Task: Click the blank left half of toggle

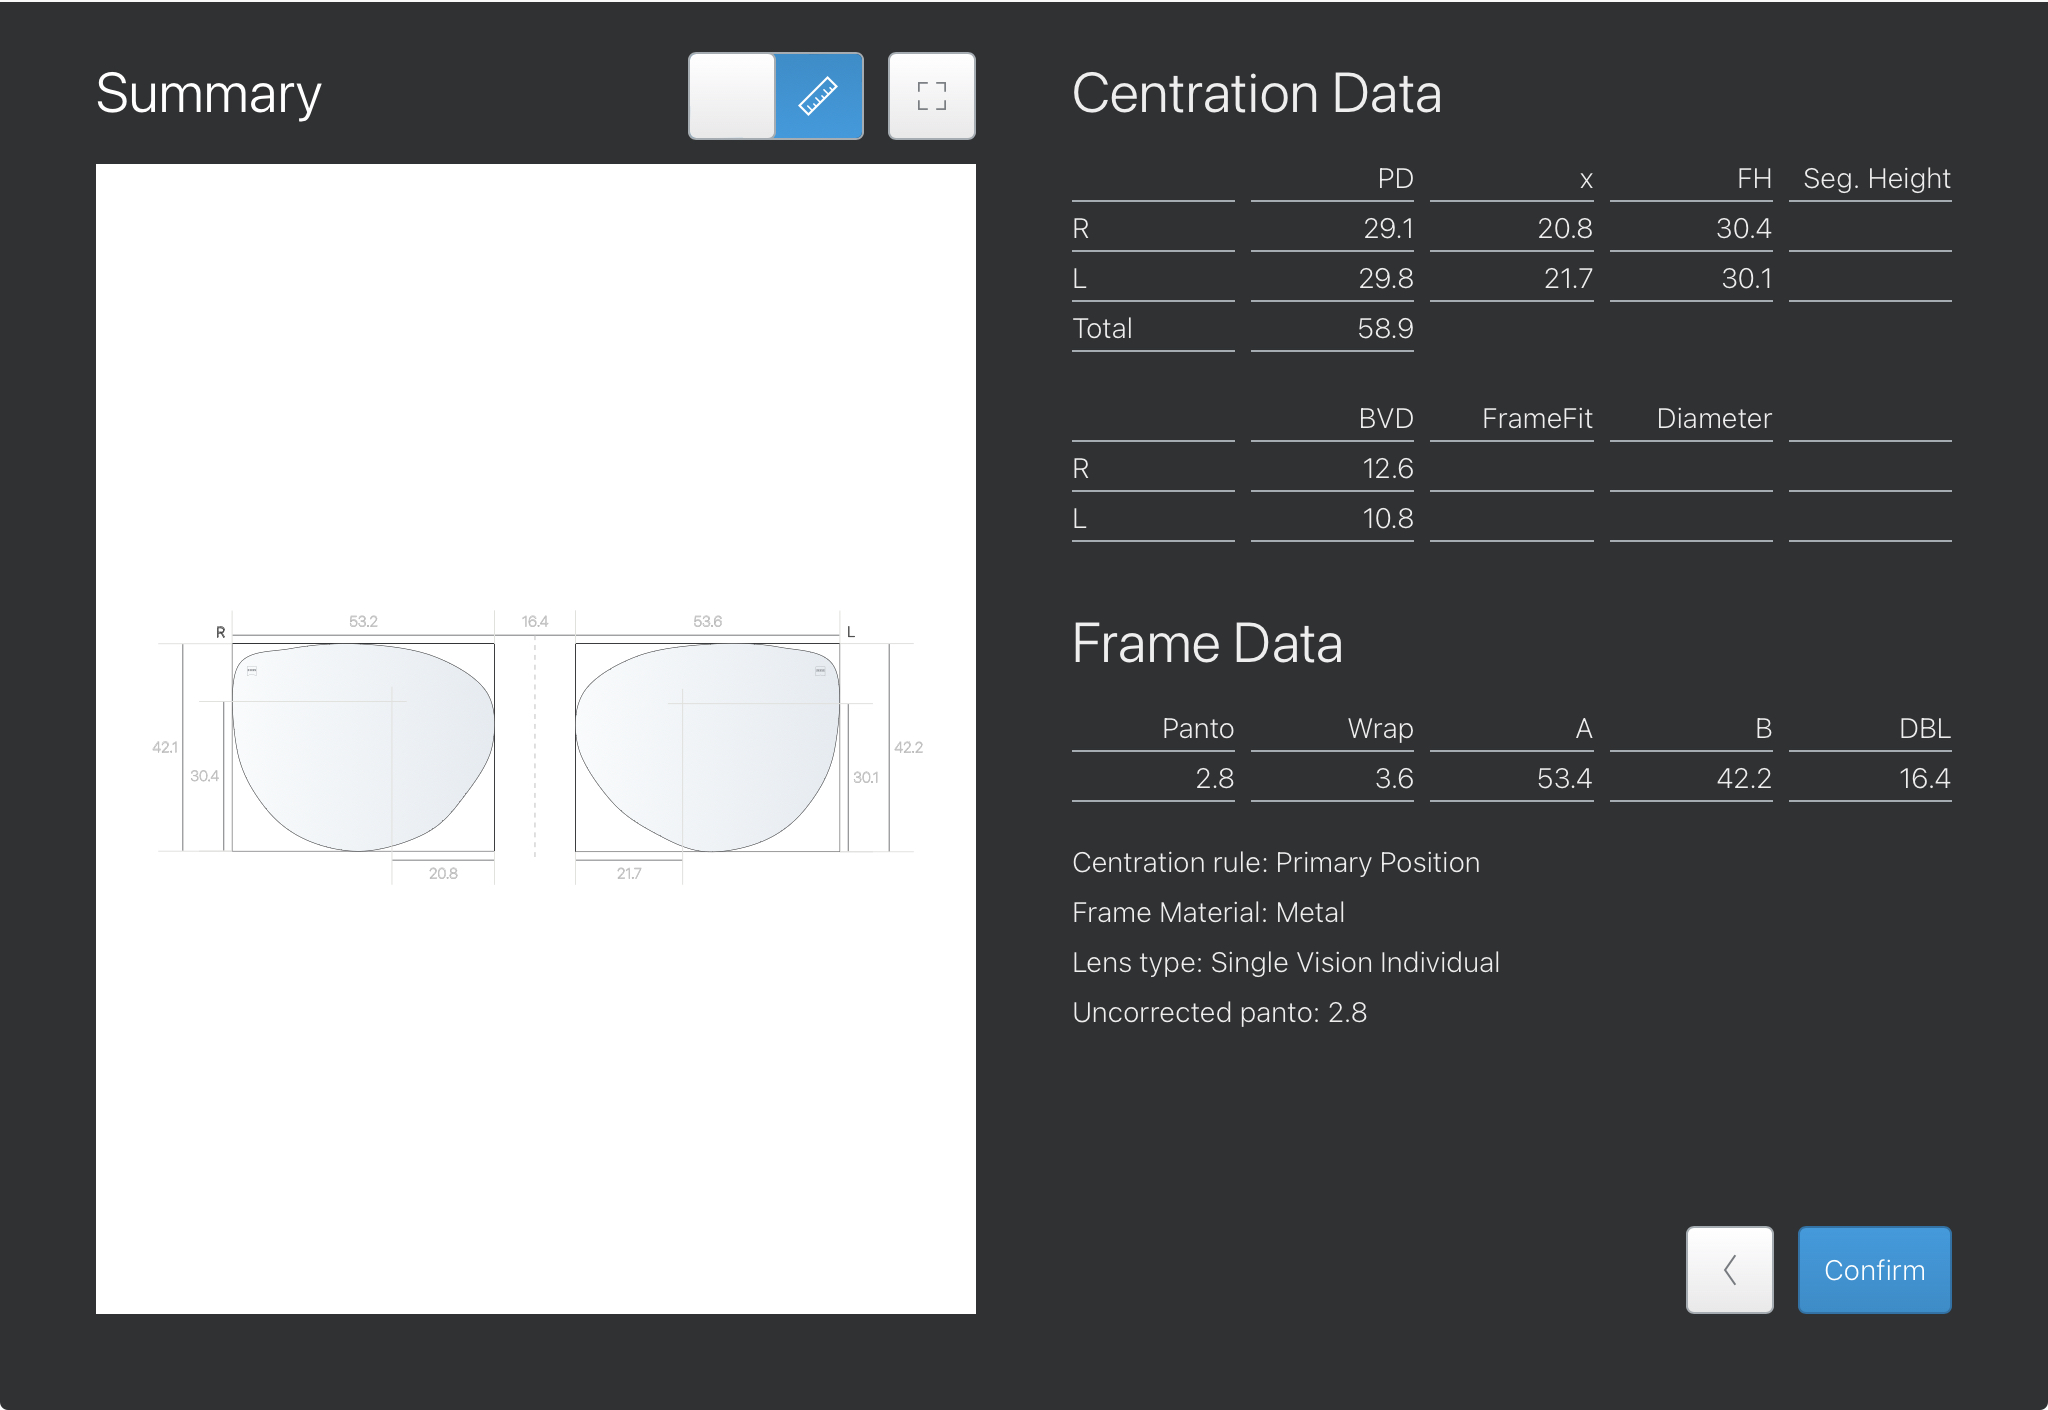Action: [732, 96]
